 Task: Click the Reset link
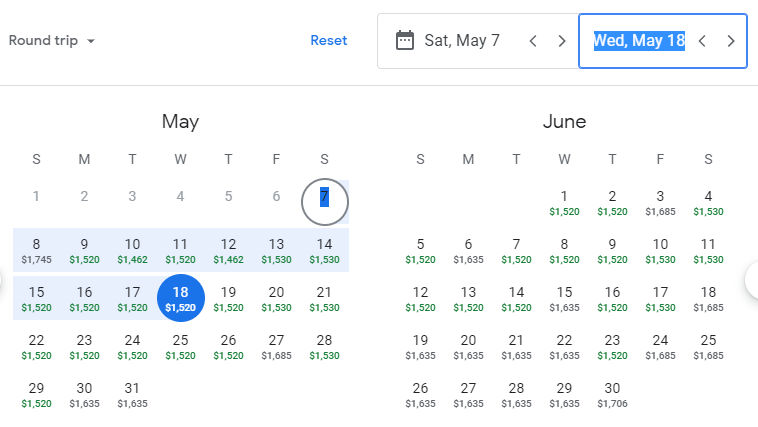point(329,41)
